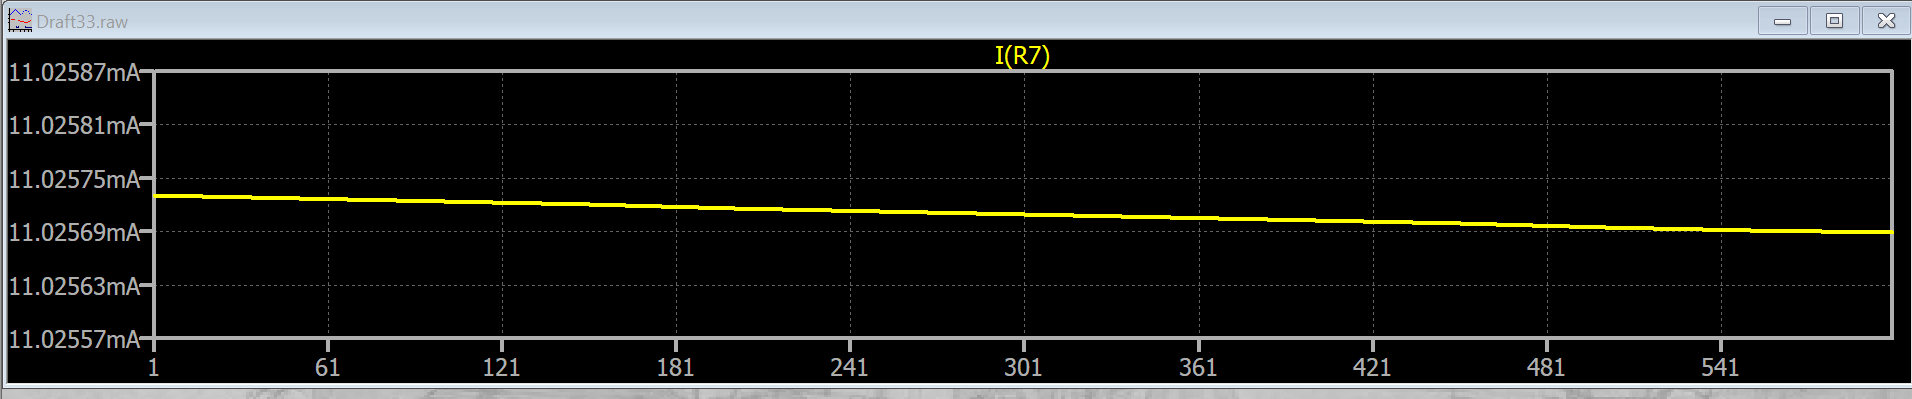The image size is (1912, 399).
Task: Click the 11.02581mA vertical axis label
Action: coord(74,125)
